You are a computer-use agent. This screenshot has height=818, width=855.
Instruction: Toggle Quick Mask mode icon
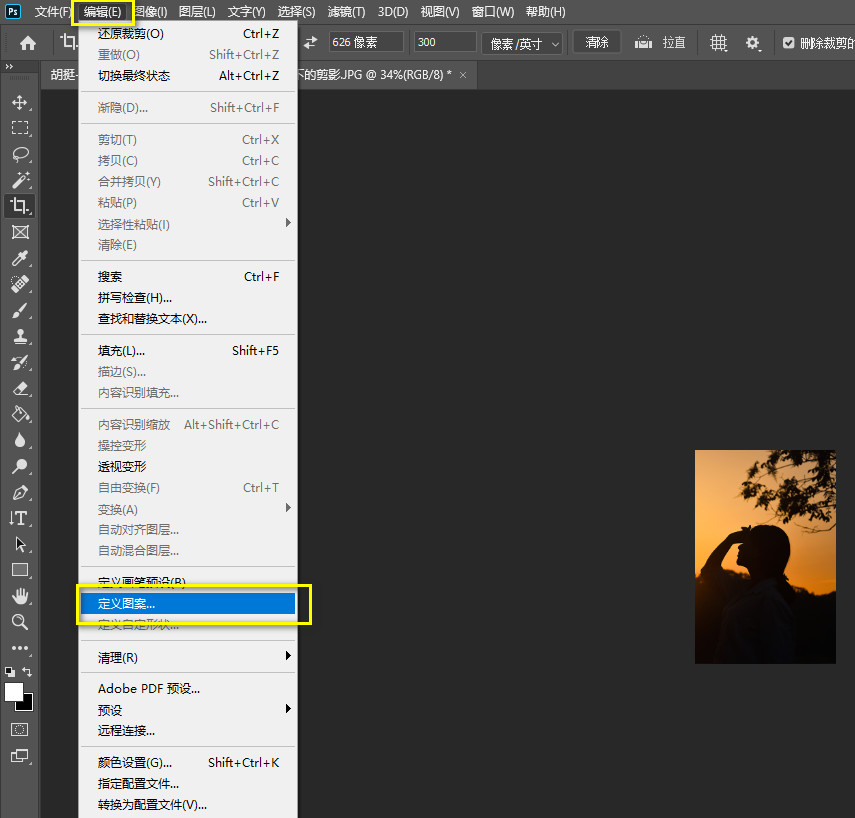(20, 729)
